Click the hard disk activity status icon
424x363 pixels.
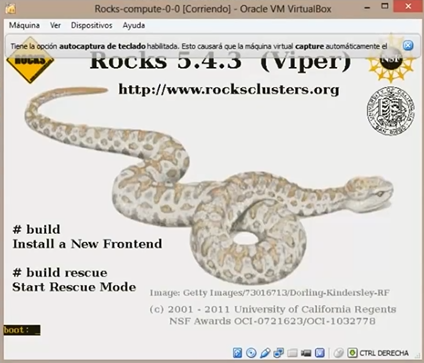237,353
